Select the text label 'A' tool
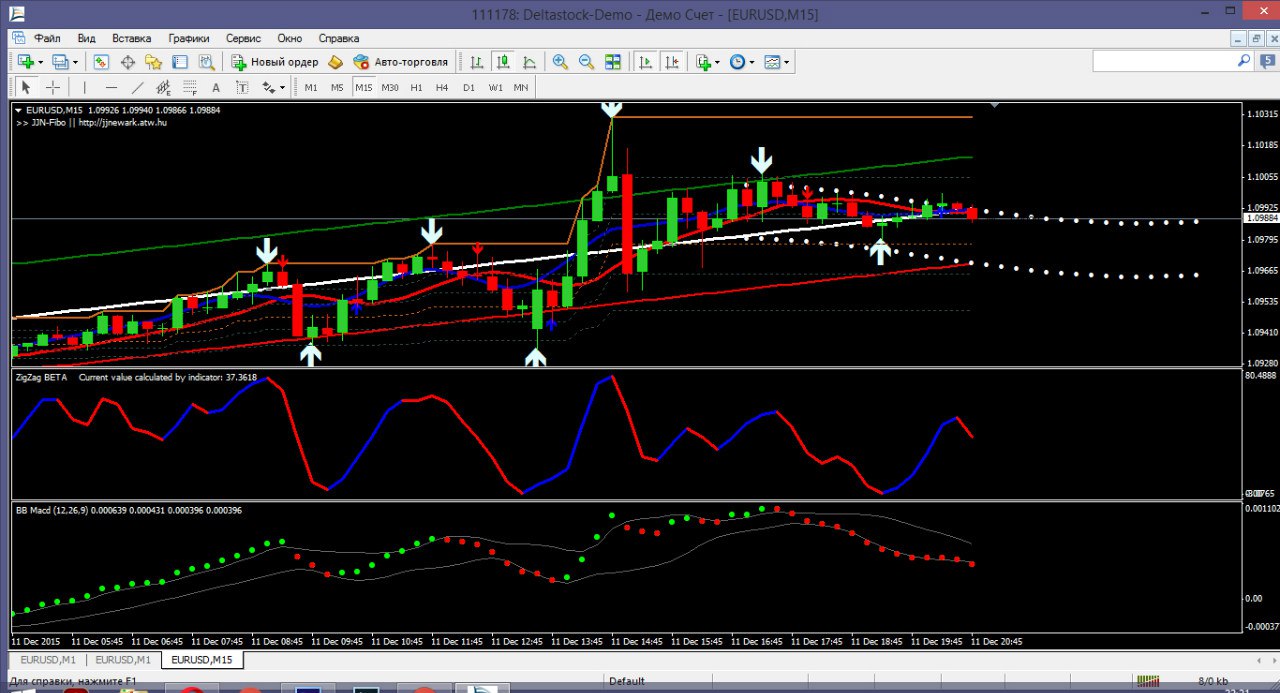This screenshot has height=693, width=1280. click(216, 87)
